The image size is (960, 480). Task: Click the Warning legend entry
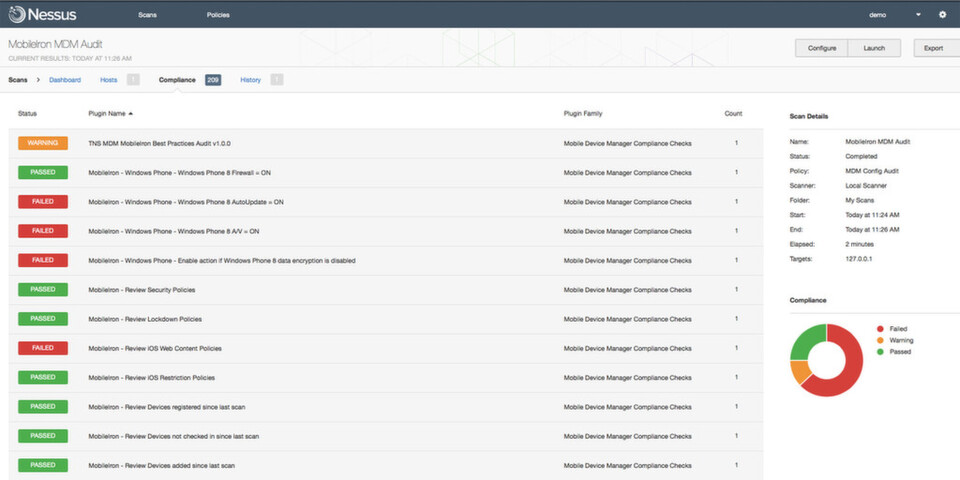click(895, 340)
